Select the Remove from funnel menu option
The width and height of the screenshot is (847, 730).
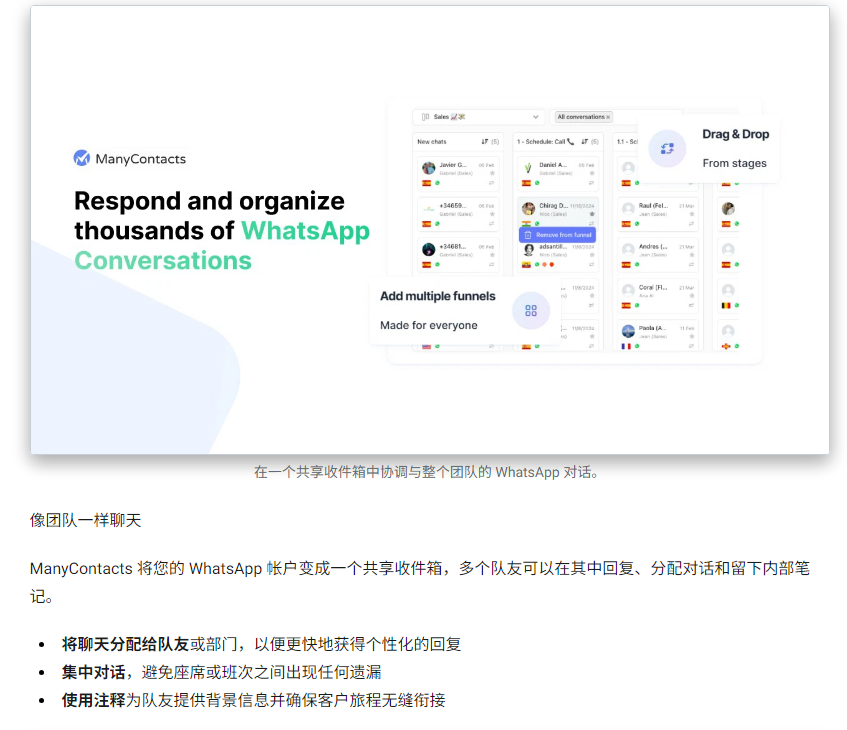563,235
